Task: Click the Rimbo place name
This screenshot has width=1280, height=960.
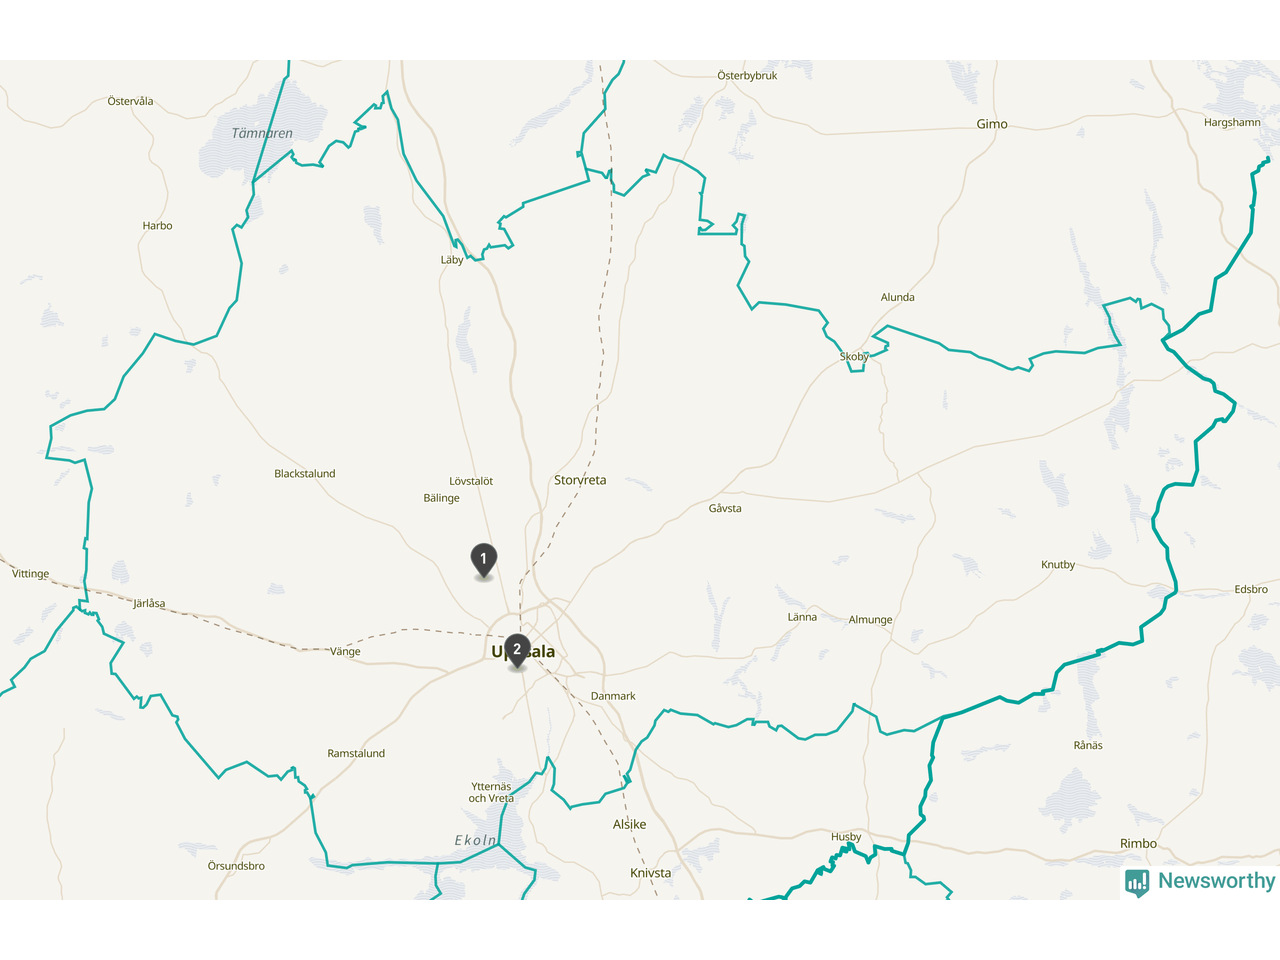Action: pyautogui.click(x=1138, y=844)
